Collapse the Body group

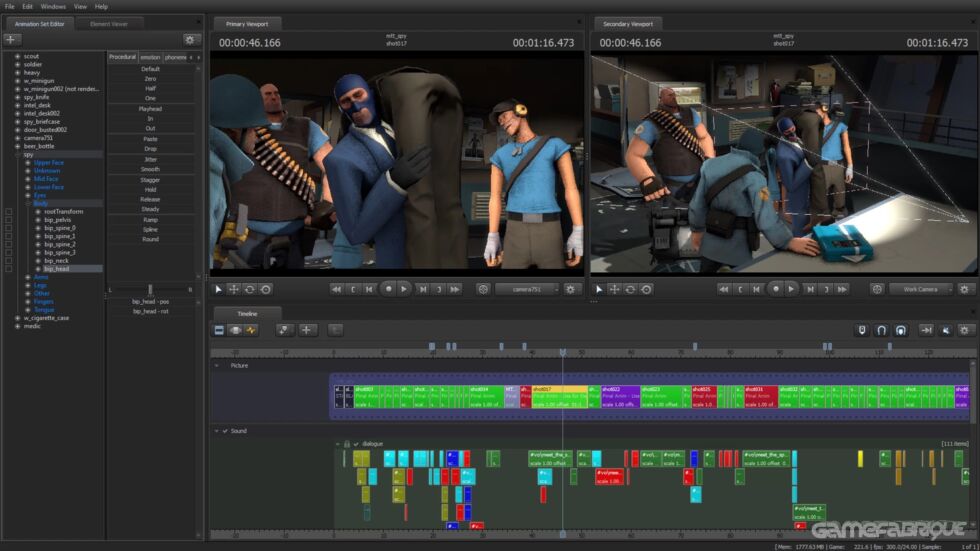[28, 204]
